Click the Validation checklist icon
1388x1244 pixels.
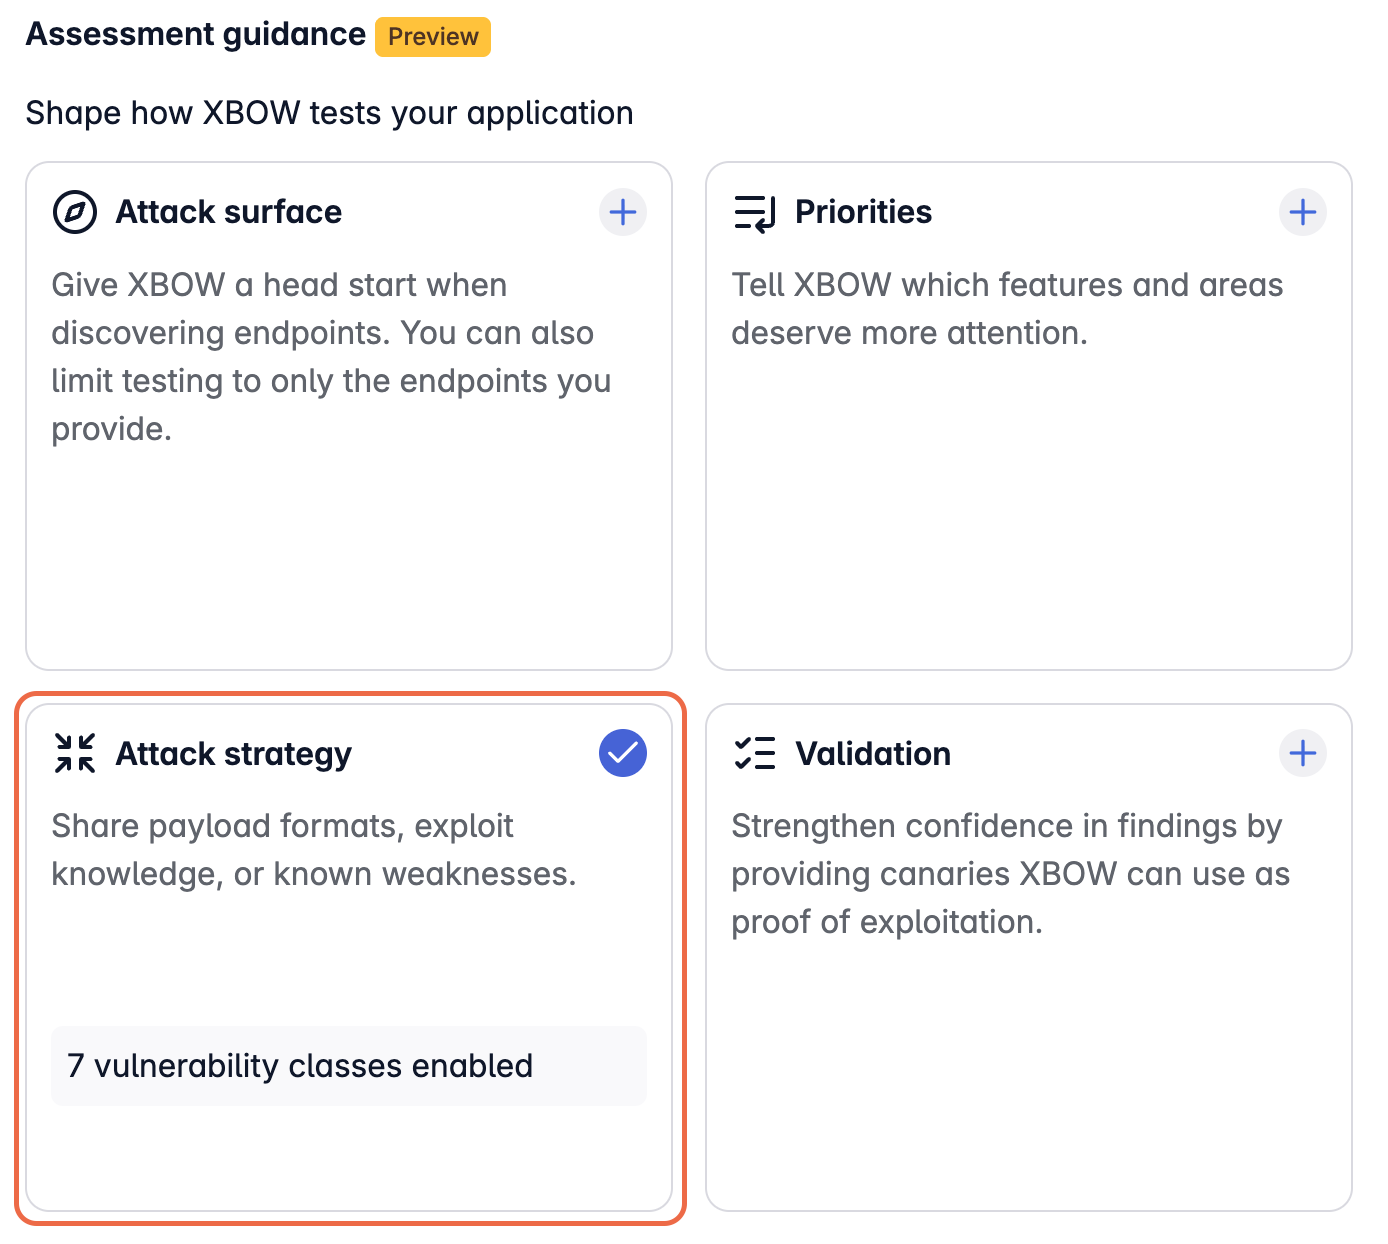pos(756,753)
